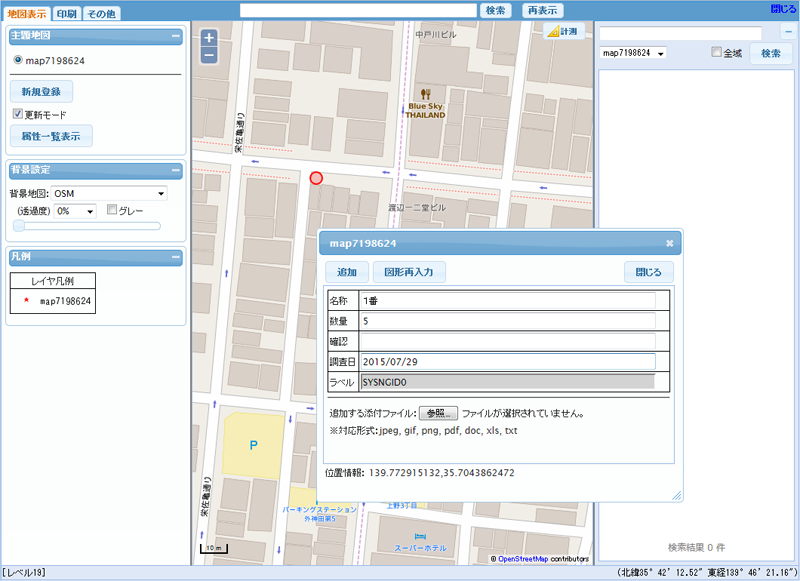
Task: Click the 中戸川ビル map label
Action: click(436, 35)
